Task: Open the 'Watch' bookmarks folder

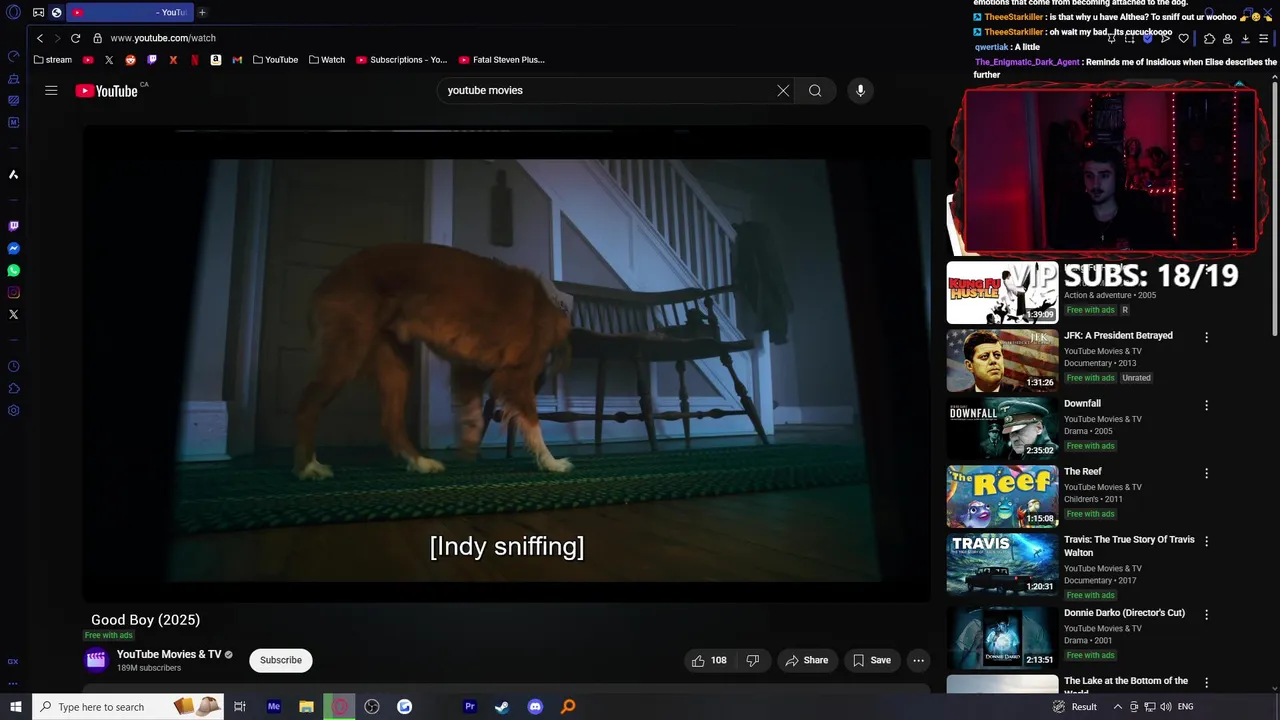Action: click(x=327, y=60)
